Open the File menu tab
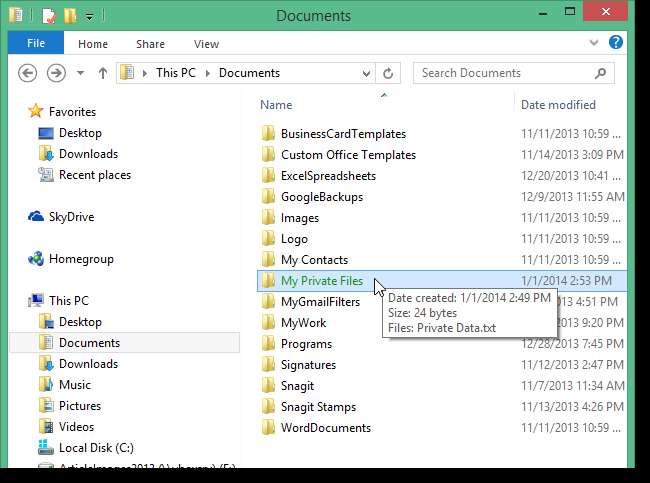The width and height of the screenshot is (650, 483). point(36,43)
